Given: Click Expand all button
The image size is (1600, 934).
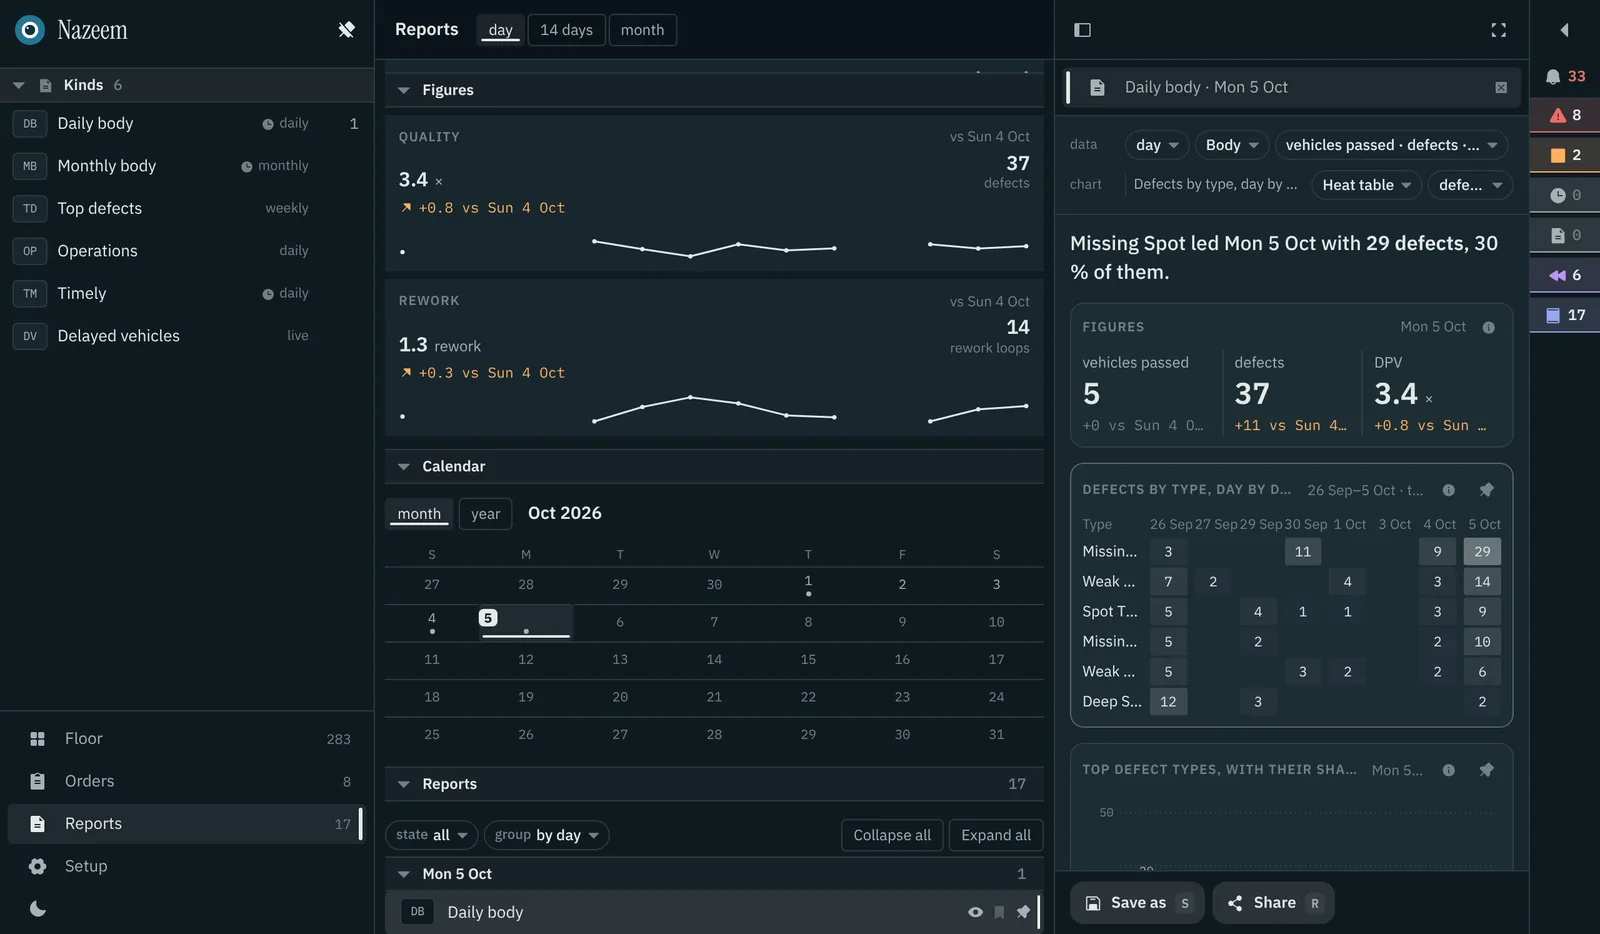Looking at the screenshot, I should tap(996, 835).
